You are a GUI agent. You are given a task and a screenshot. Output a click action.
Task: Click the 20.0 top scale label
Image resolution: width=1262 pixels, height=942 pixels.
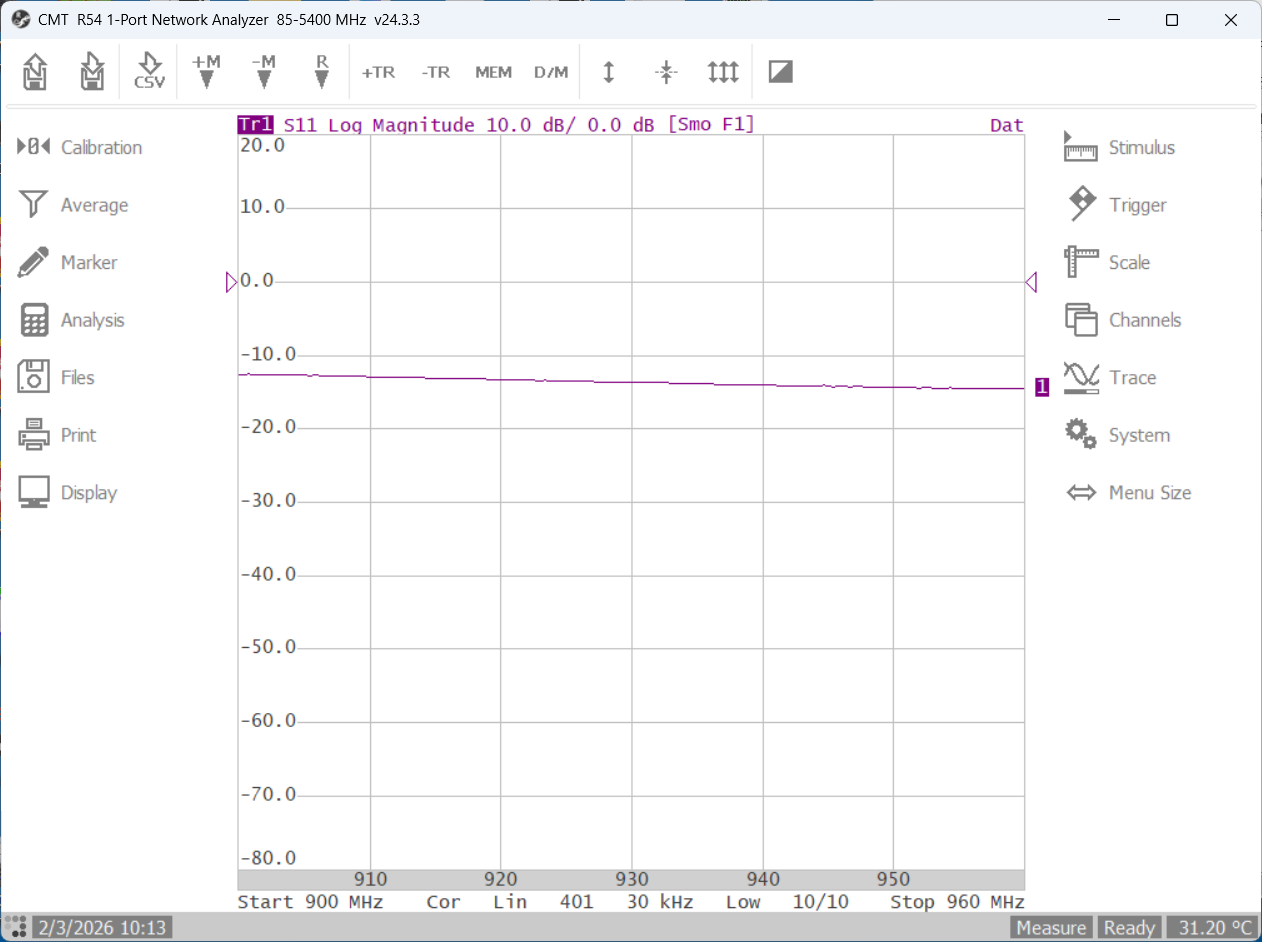(263, 145)
